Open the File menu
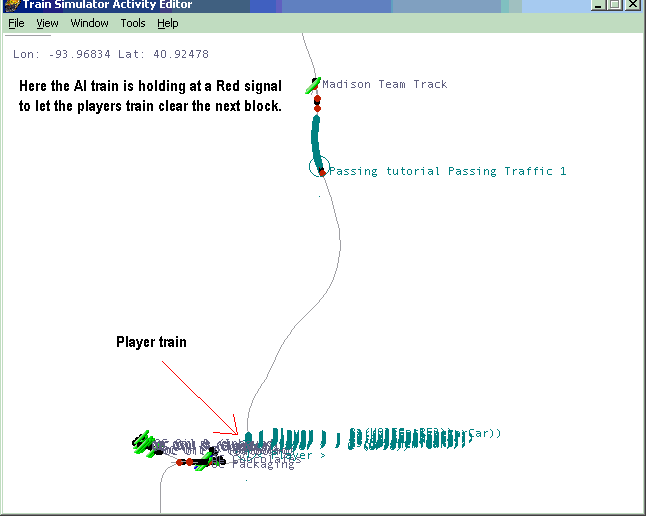This screenshot has width=646, height=516. pyautogui.click(x=16, y=23)
